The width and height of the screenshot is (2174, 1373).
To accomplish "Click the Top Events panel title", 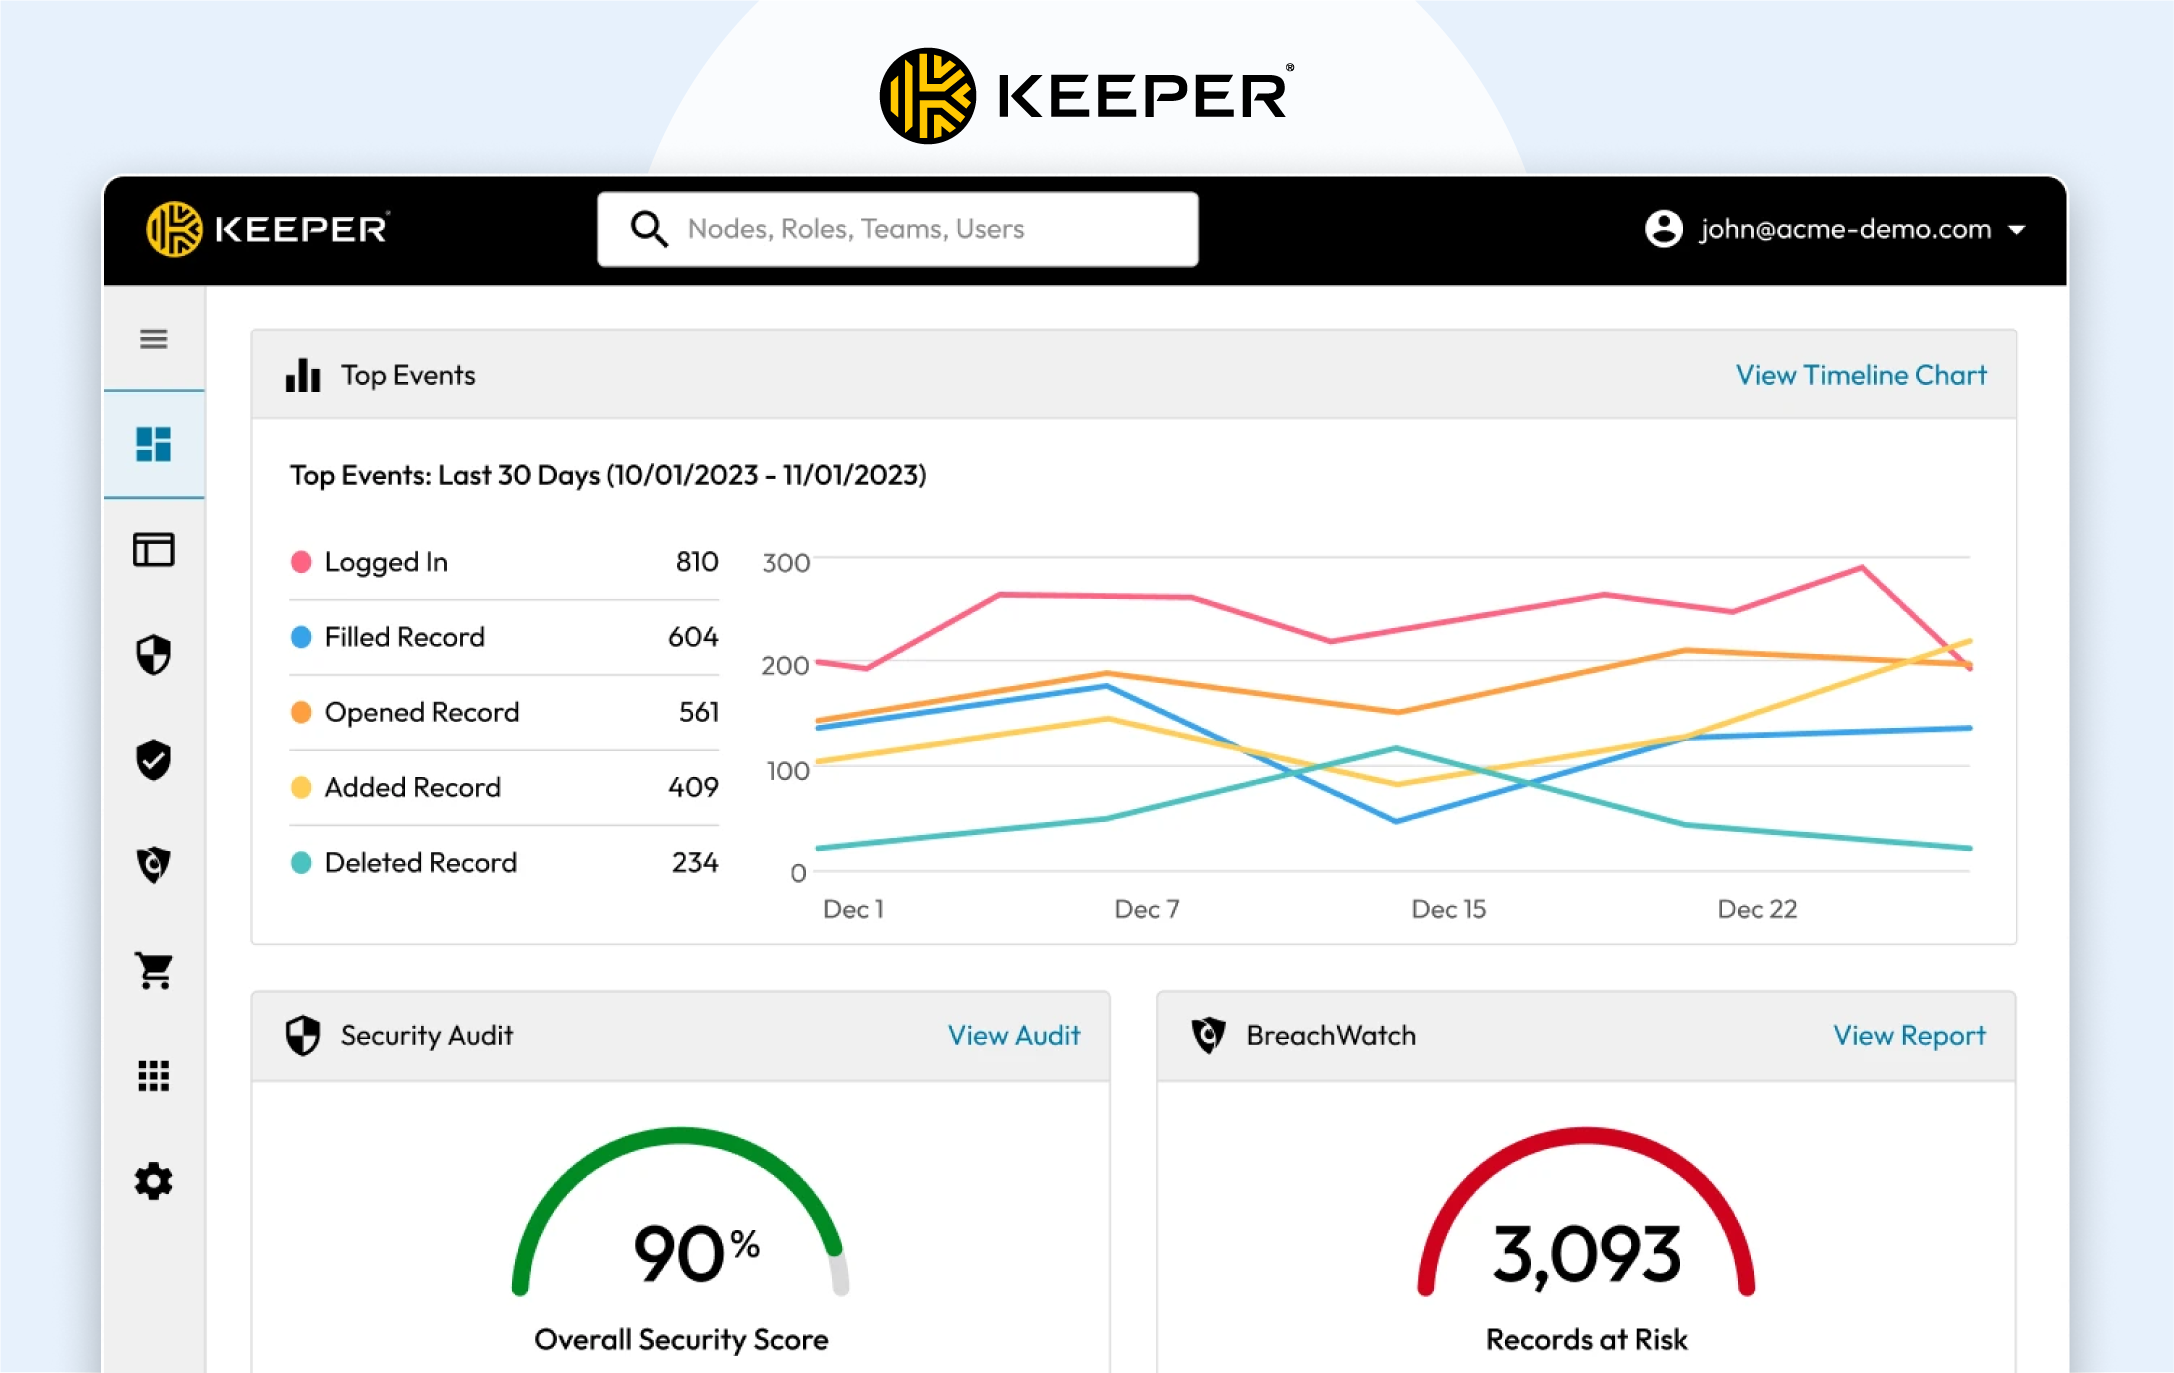I will point(408,375).
